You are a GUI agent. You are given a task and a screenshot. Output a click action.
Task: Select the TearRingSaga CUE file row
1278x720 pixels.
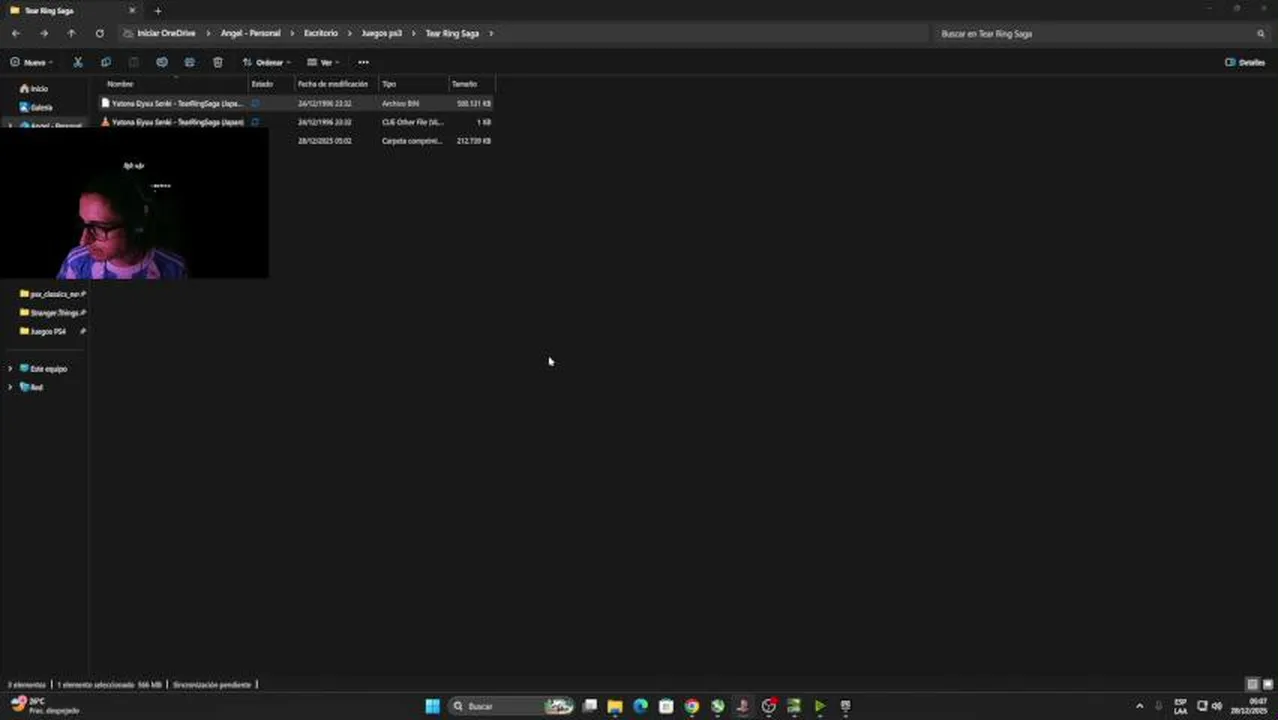(x=296, y=122)
